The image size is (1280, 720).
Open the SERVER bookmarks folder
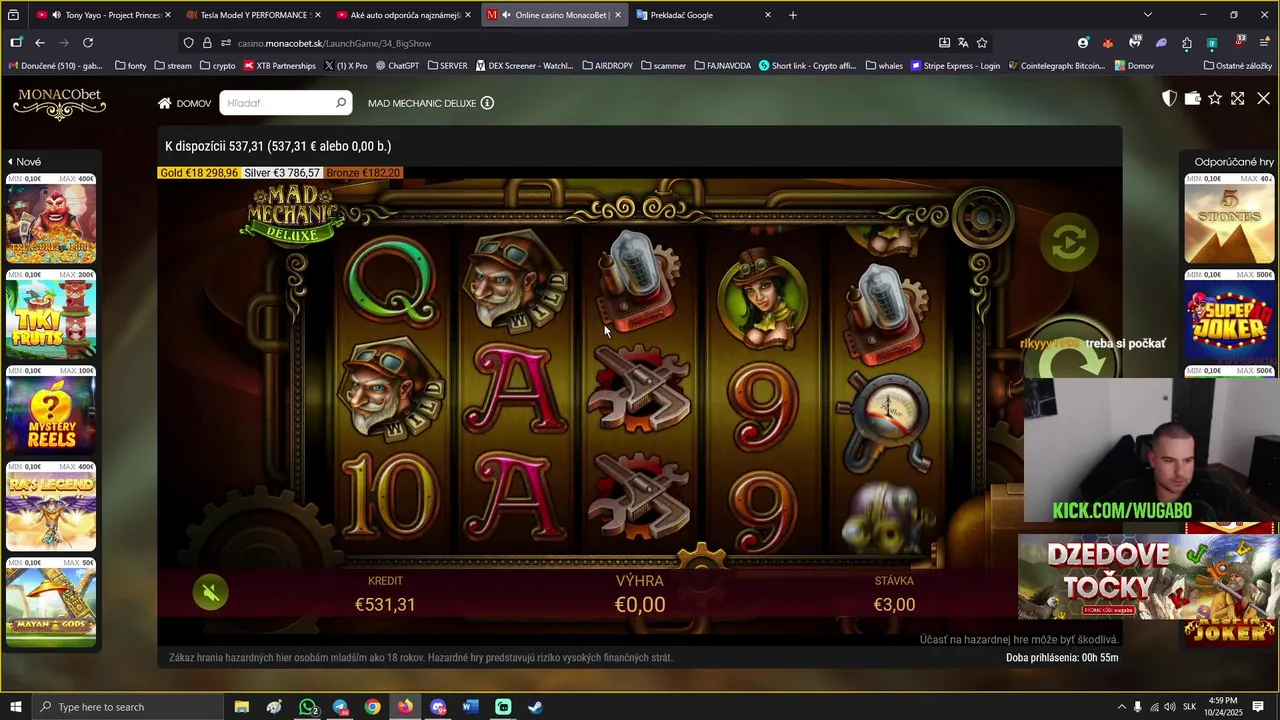[447, 66]
